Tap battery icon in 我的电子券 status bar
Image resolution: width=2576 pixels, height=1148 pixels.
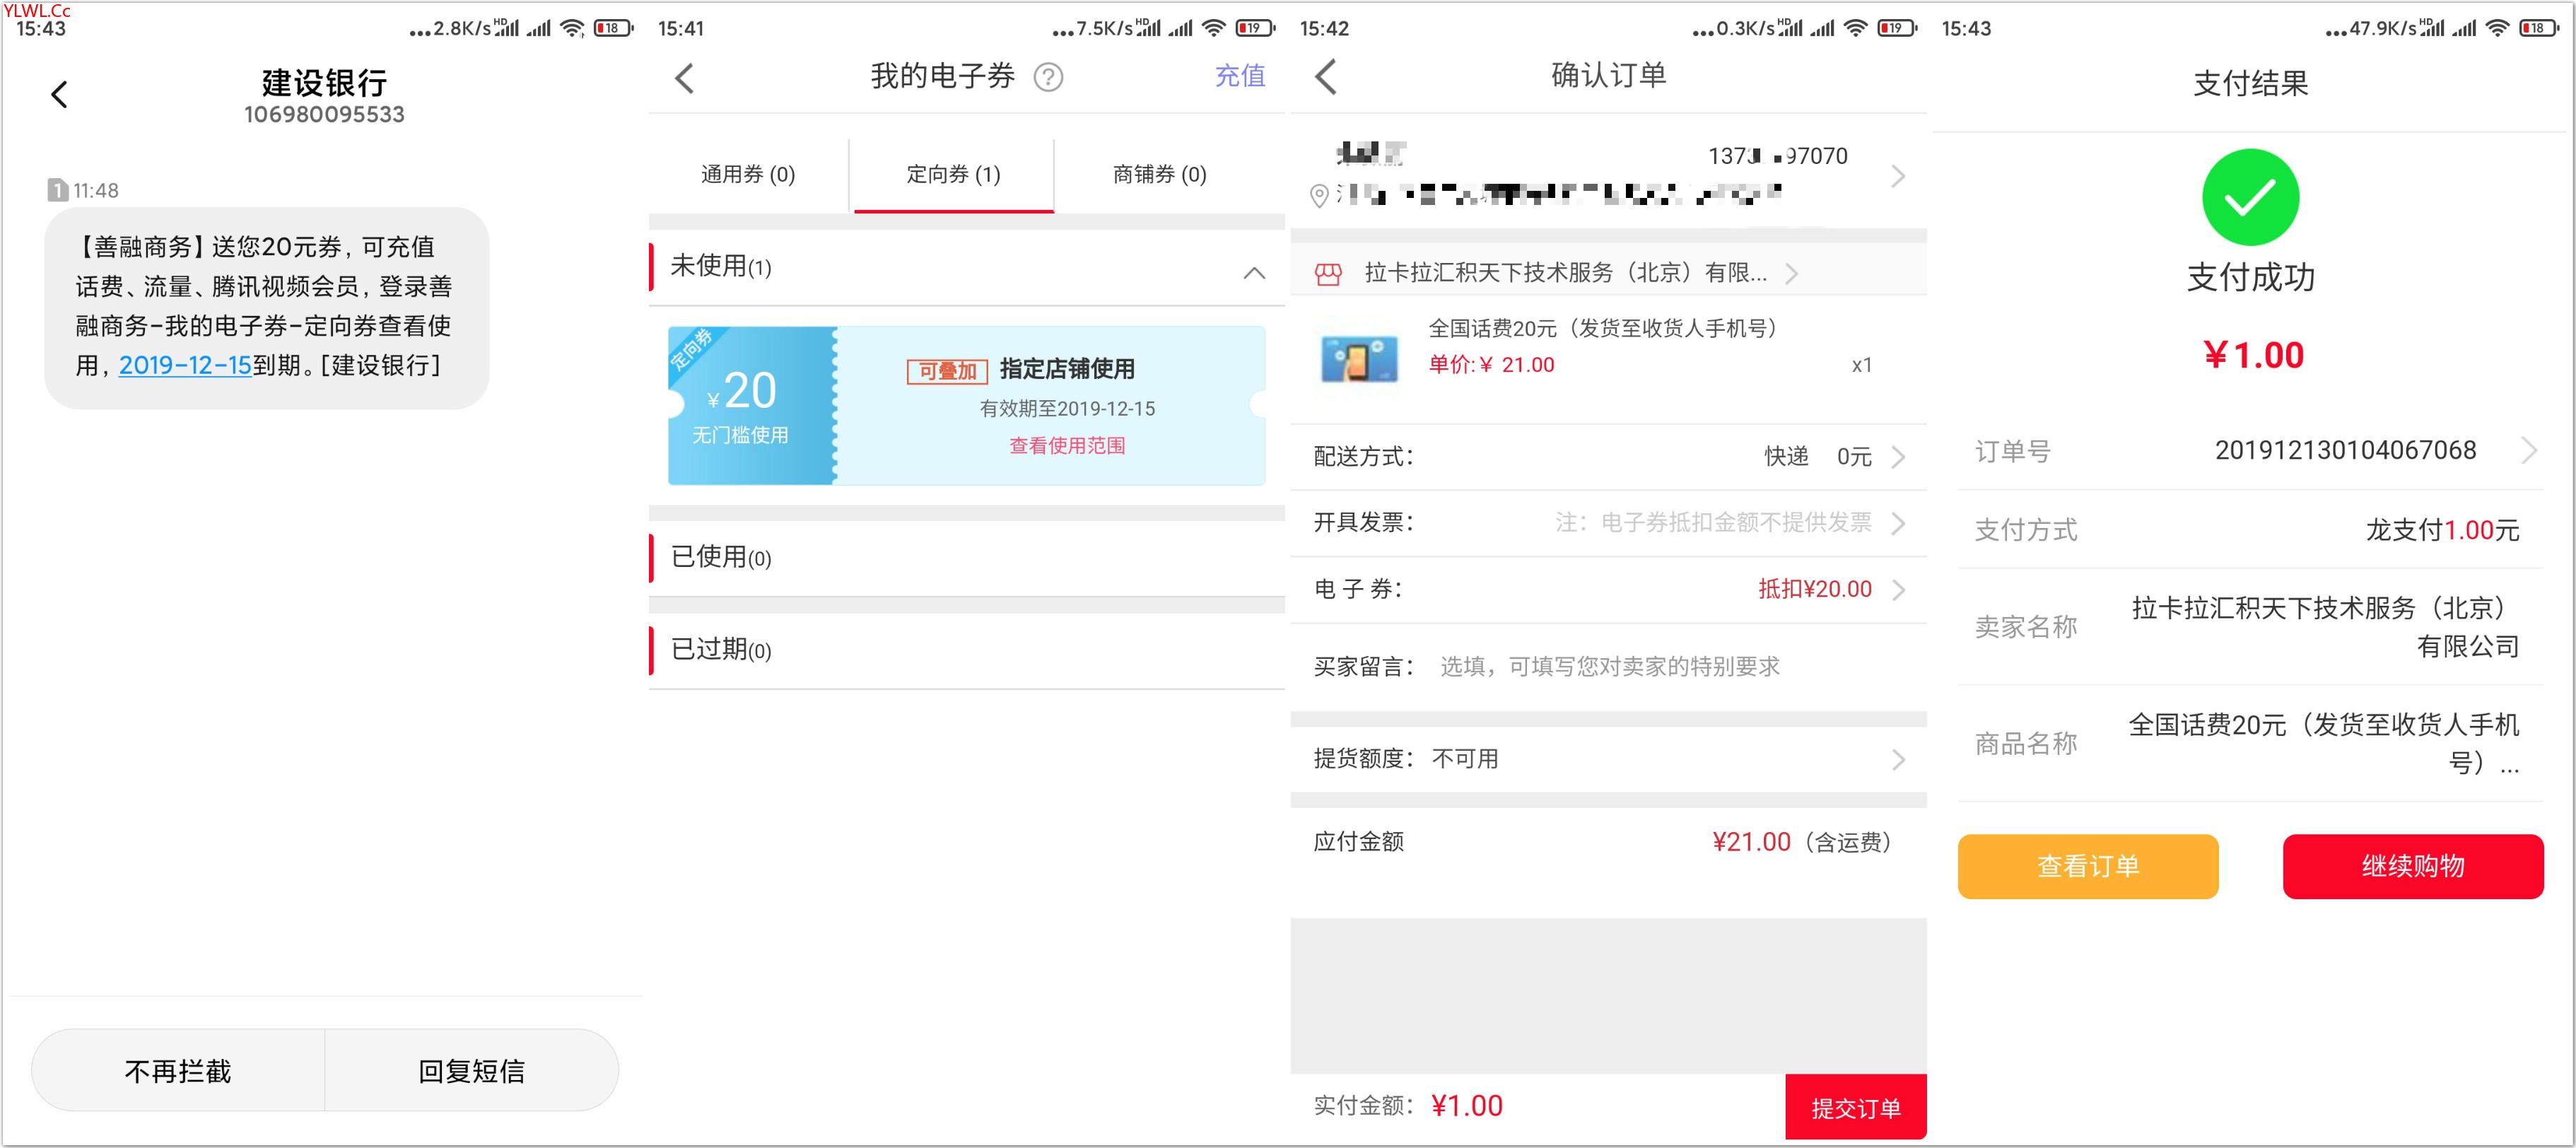coord(1256,28)
